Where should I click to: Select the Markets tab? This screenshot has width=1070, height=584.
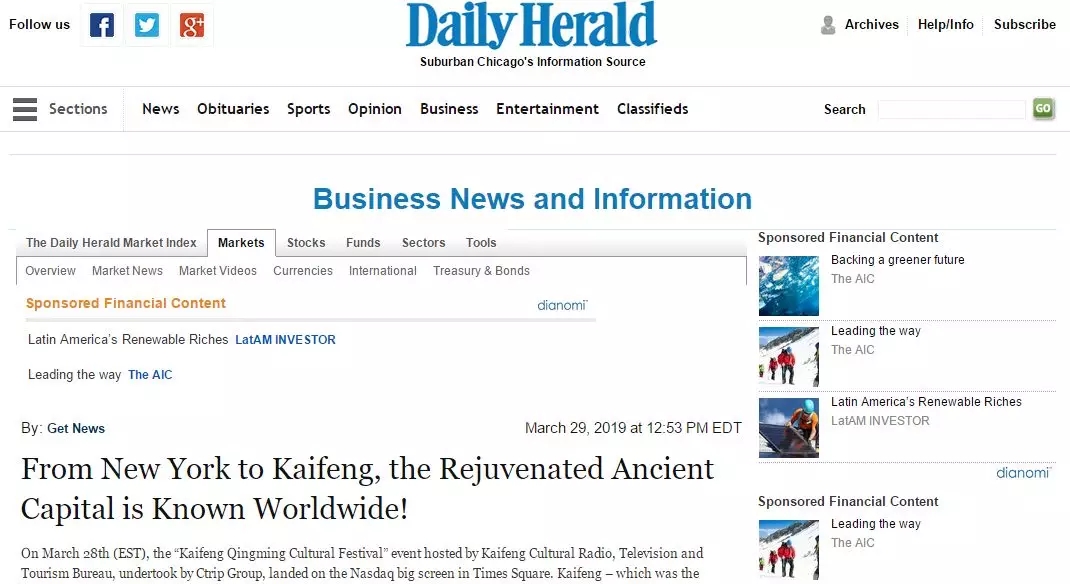tap(241, 243)
